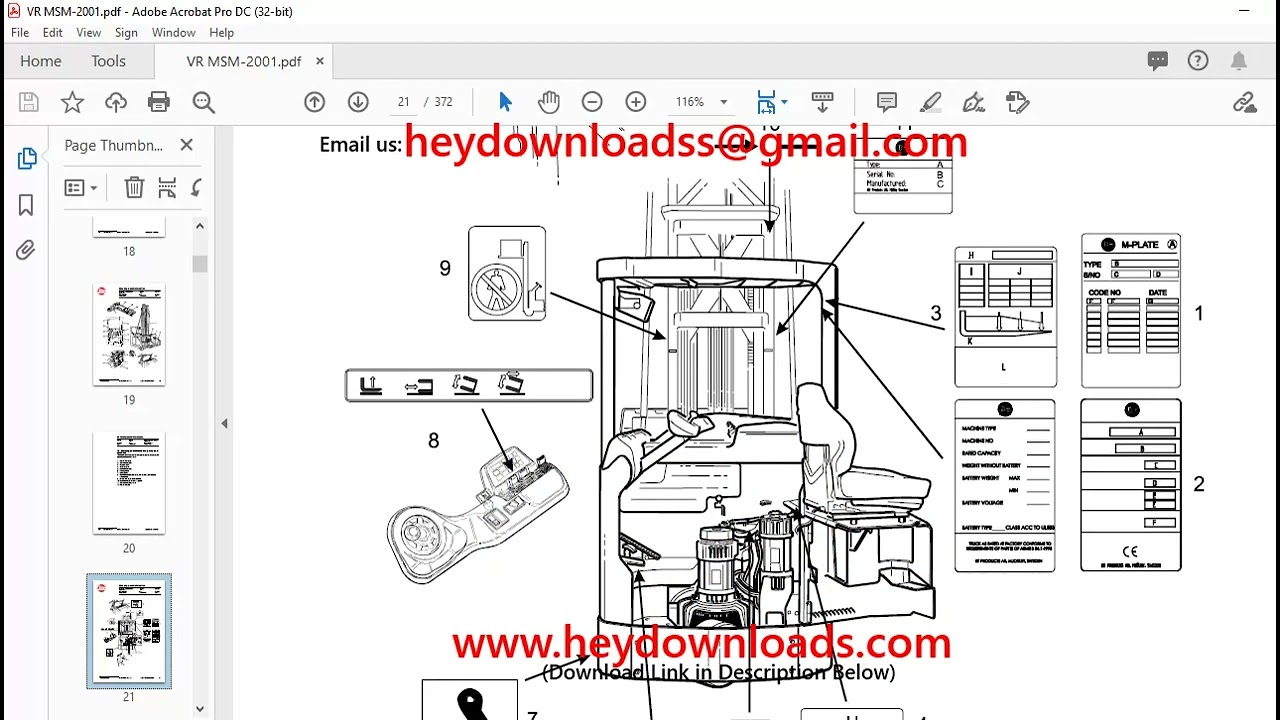Open the View menu

coord(89,33)
